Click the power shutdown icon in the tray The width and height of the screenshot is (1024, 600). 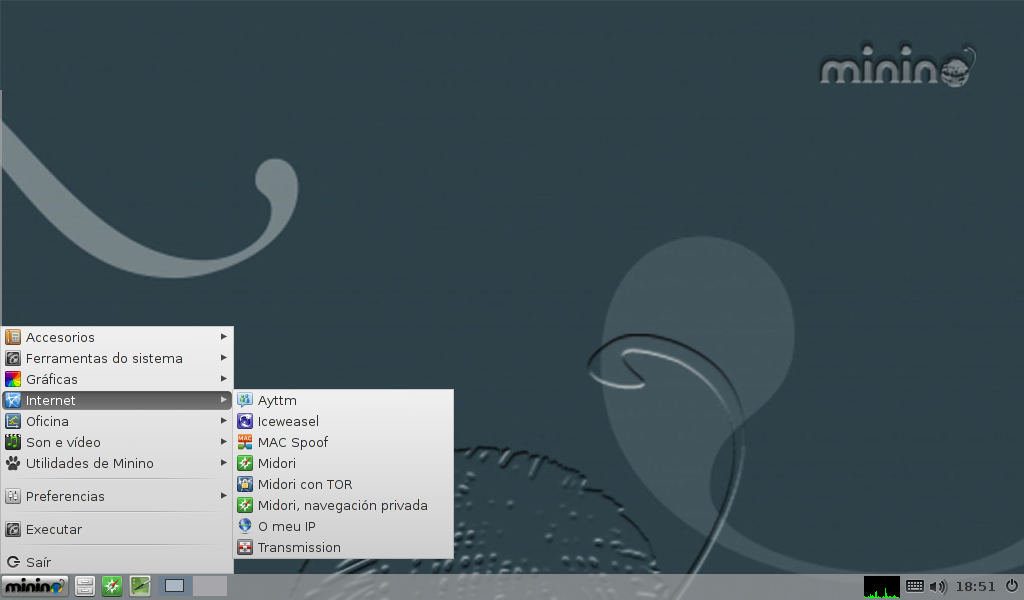click(x=1012, y=586)
